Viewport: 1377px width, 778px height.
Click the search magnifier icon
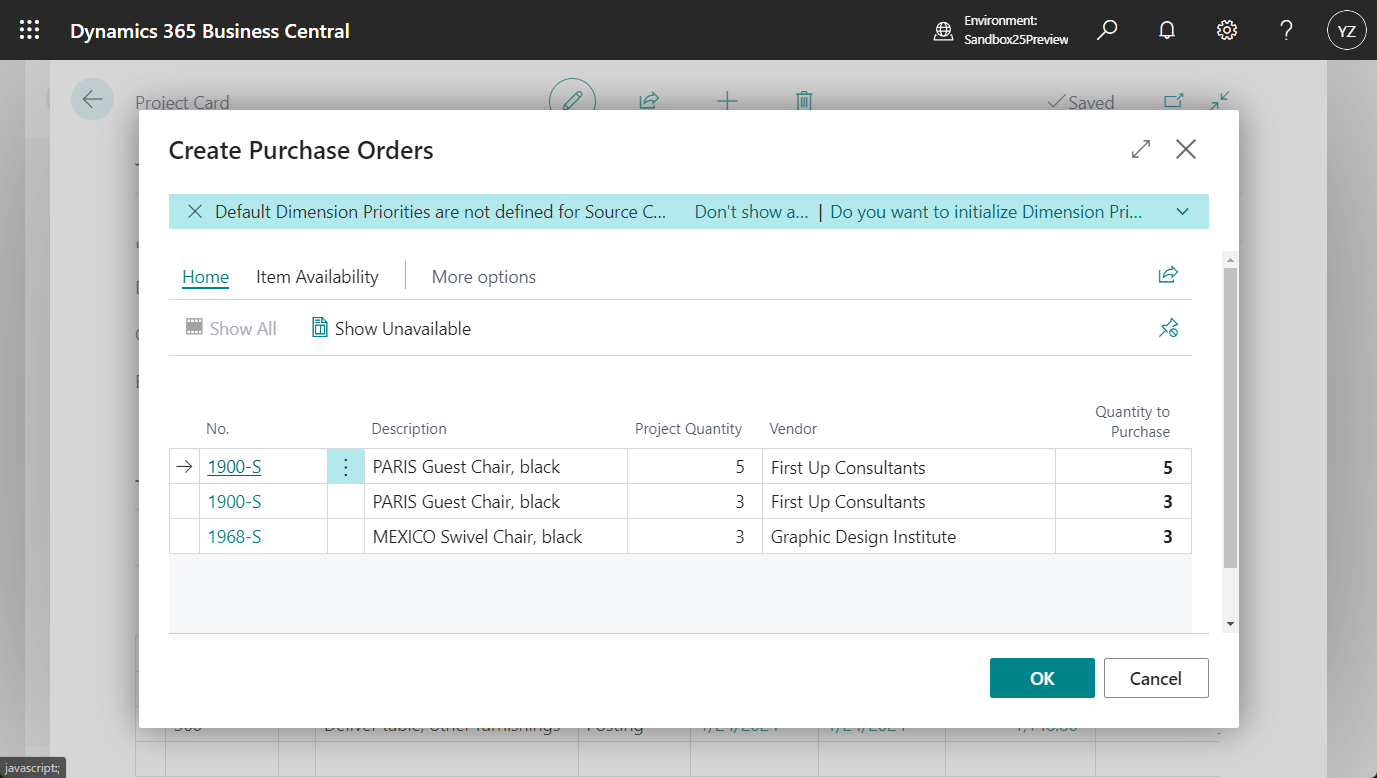1107,30
